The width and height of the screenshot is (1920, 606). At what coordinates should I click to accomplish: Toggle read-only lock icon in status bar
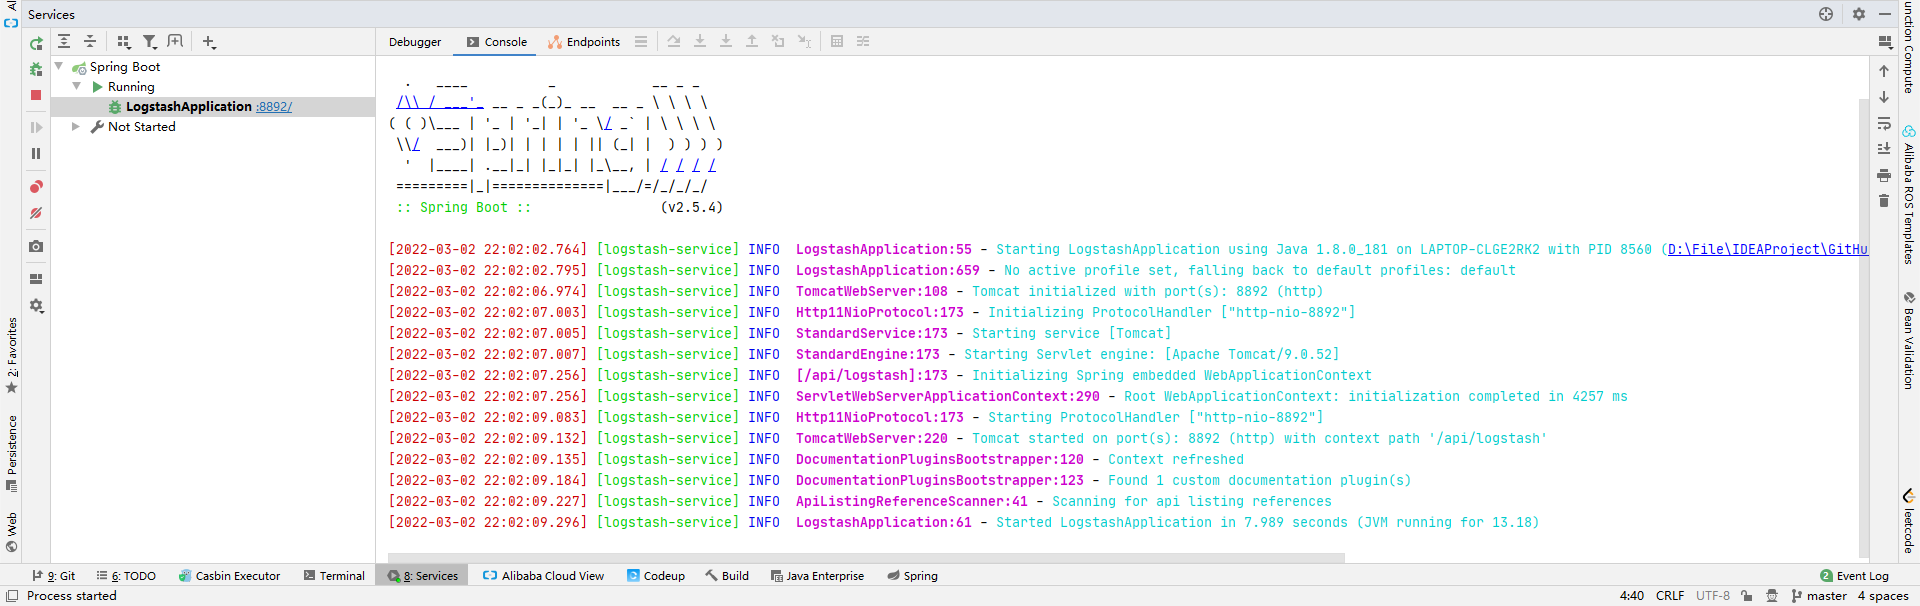(x=1746, y=596)
